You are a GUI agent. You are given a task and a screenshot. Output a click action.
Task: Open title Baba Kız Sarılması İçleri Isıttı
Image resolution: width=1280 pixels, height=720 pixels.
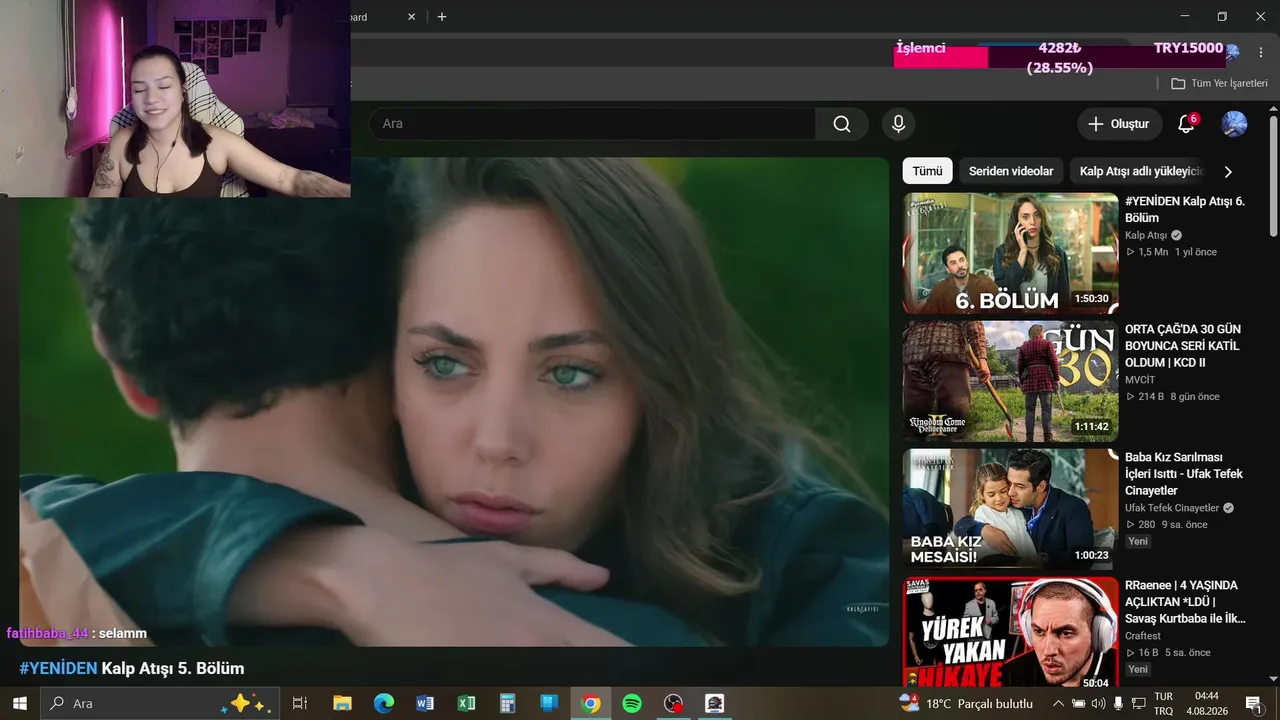pyautogui.click(x=1184, y=474)
